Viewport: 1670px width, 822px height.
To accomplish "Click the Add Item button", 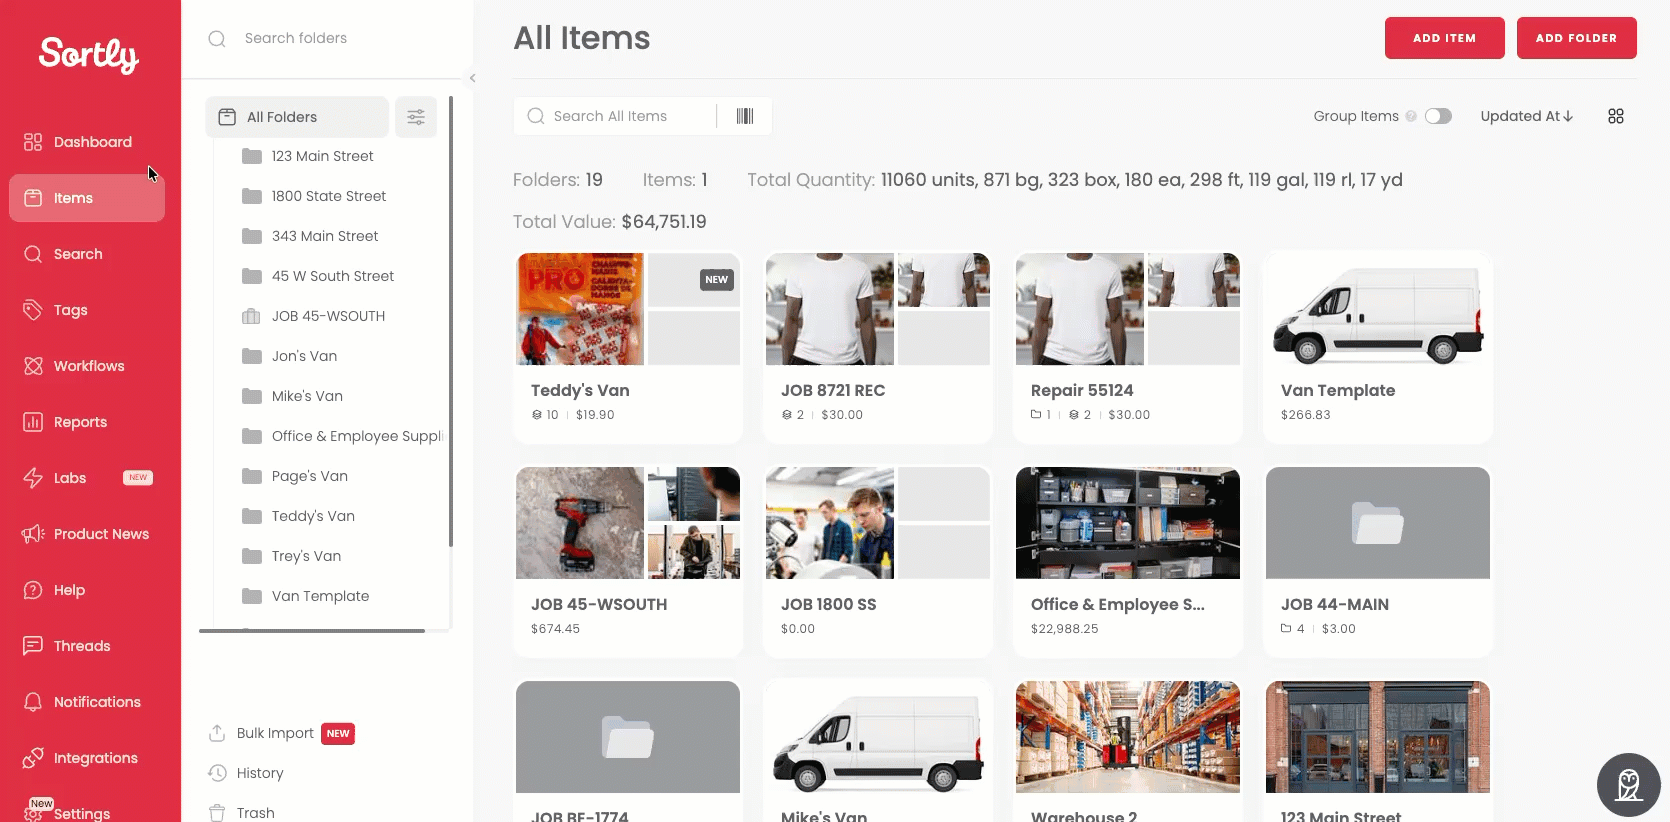I will tap(1444, 38).
